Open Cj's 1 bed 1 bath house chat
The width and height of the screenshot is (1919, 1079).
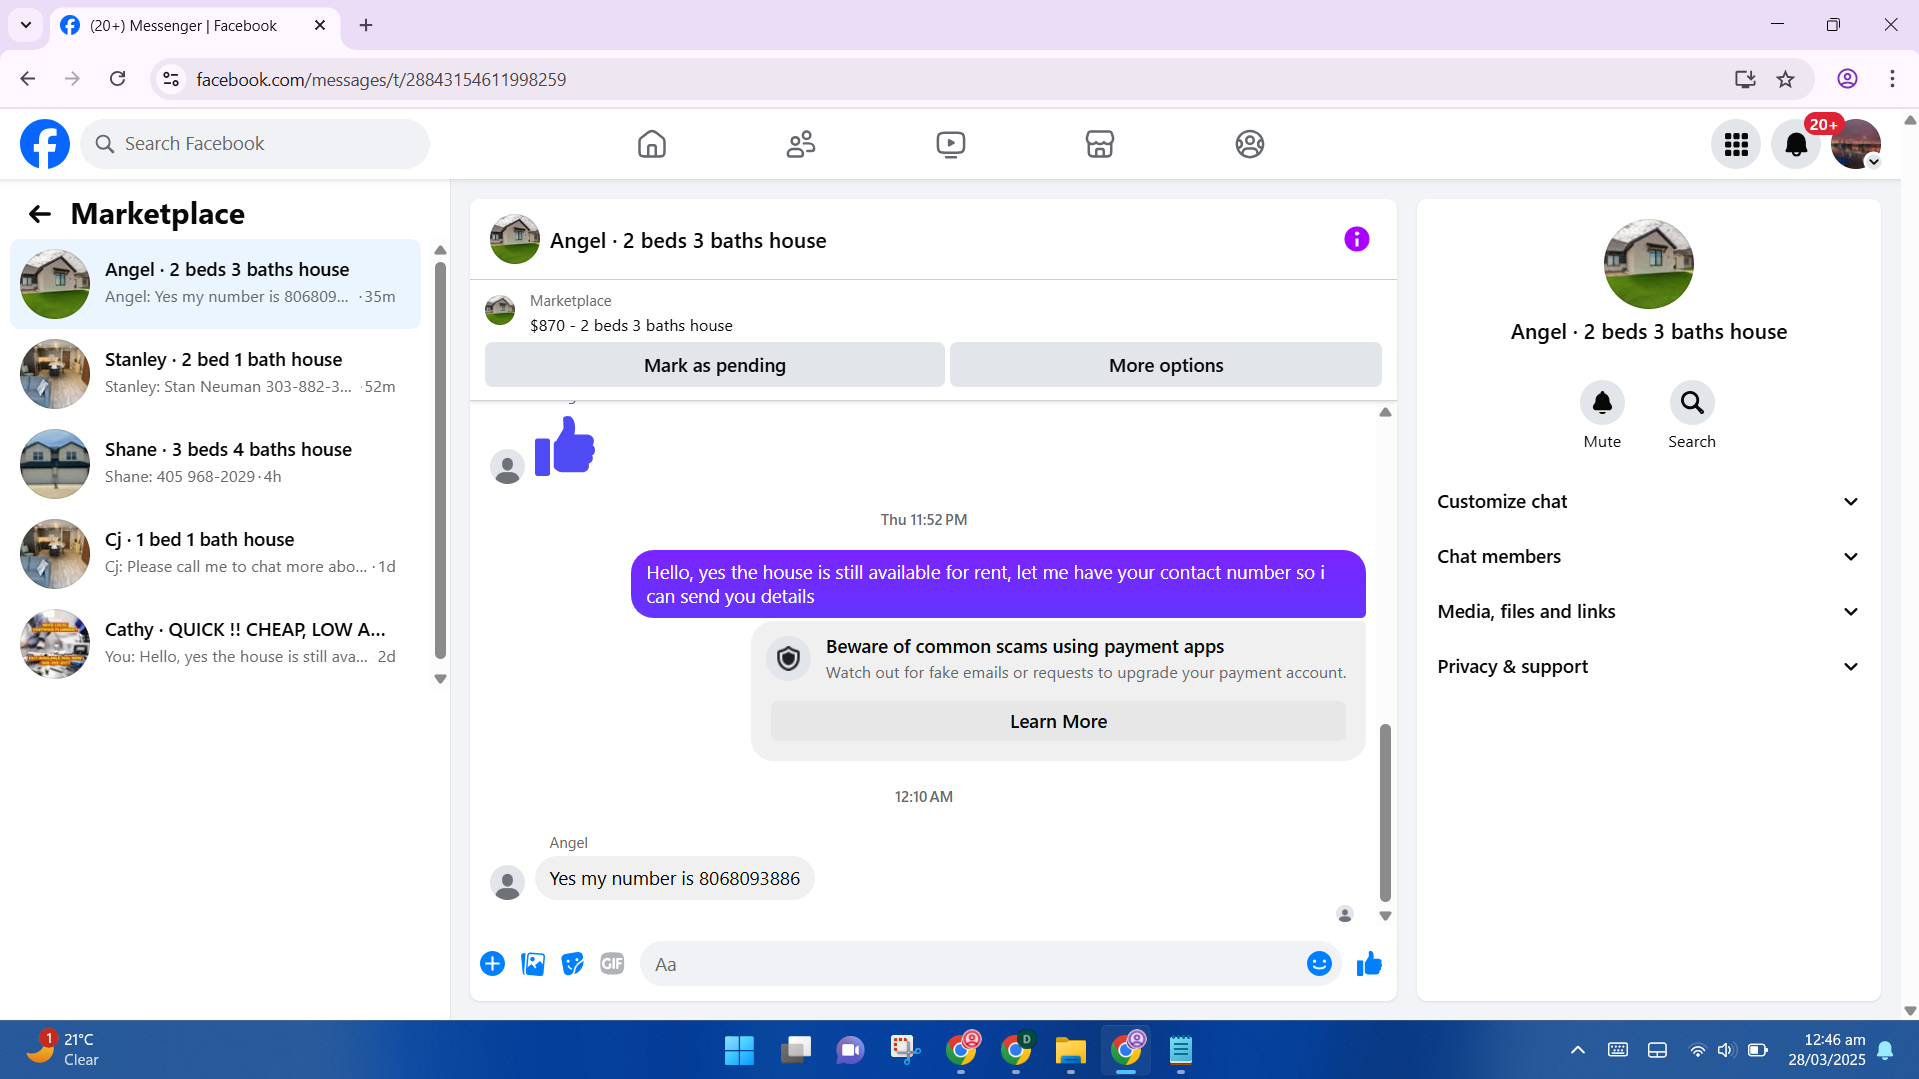(215, 554)
